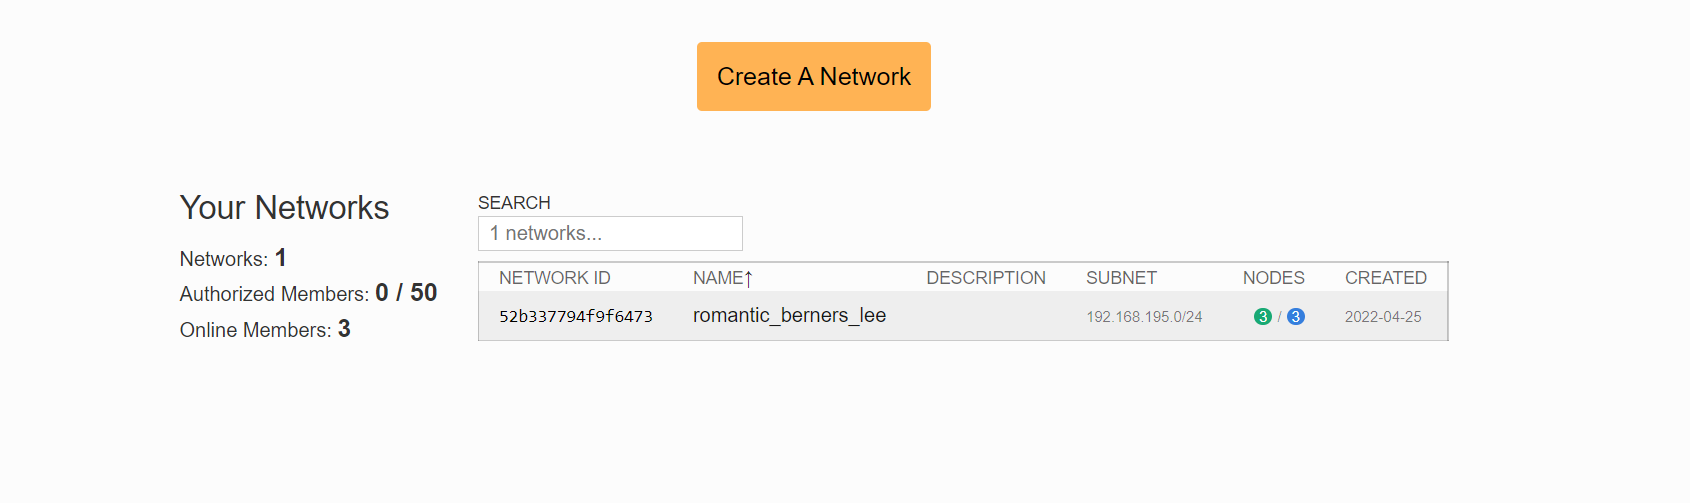This screenshot has height=503, width=1690.
Task: Focus the networks search field
Action: [x=610, y=234]
